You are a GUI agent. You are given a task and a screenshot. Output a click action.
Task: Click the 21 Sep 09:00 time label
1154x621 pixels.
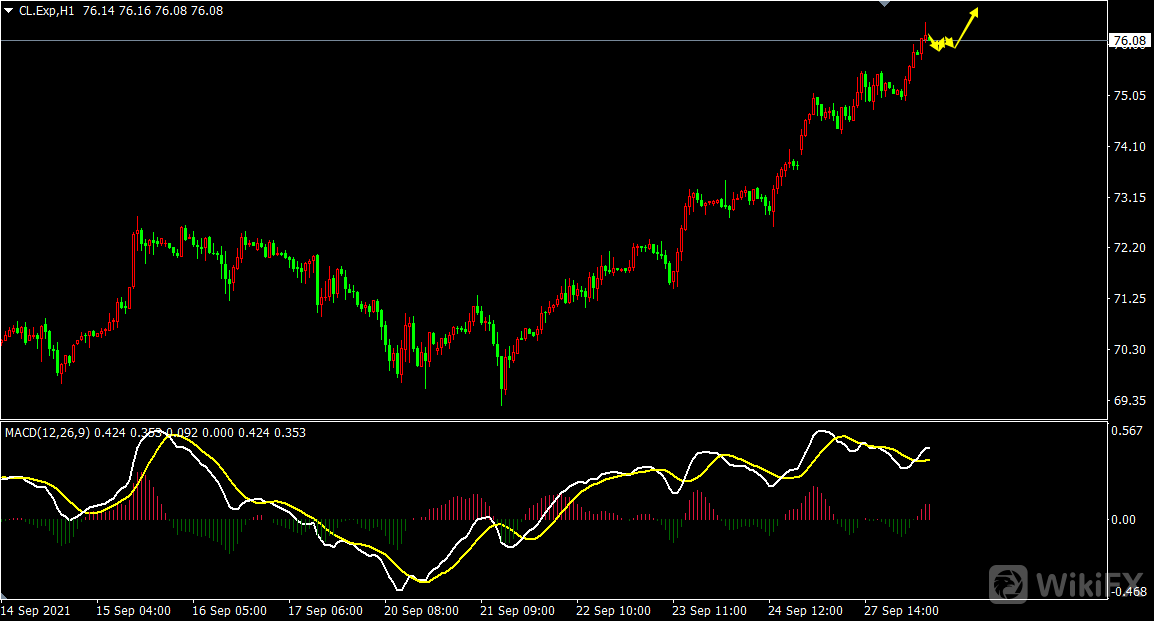coord(517,610)
